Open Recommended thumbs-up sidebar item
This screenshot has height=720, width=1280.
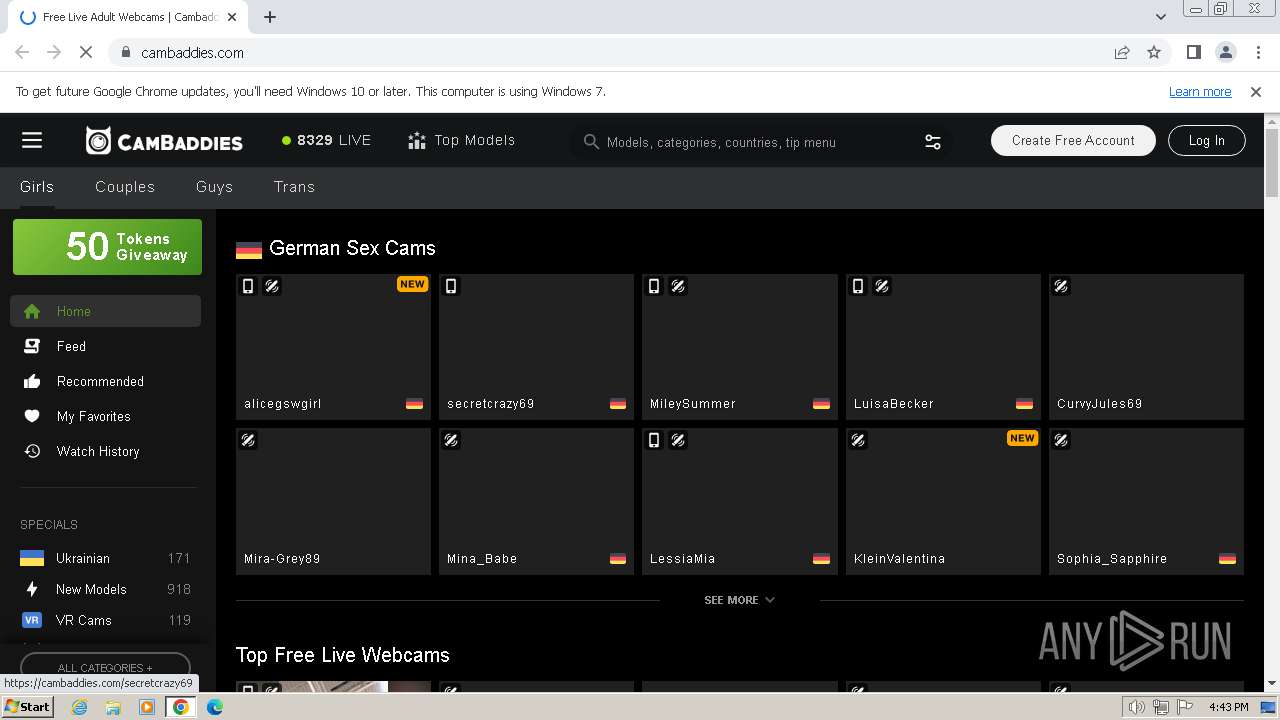point(105,381)
